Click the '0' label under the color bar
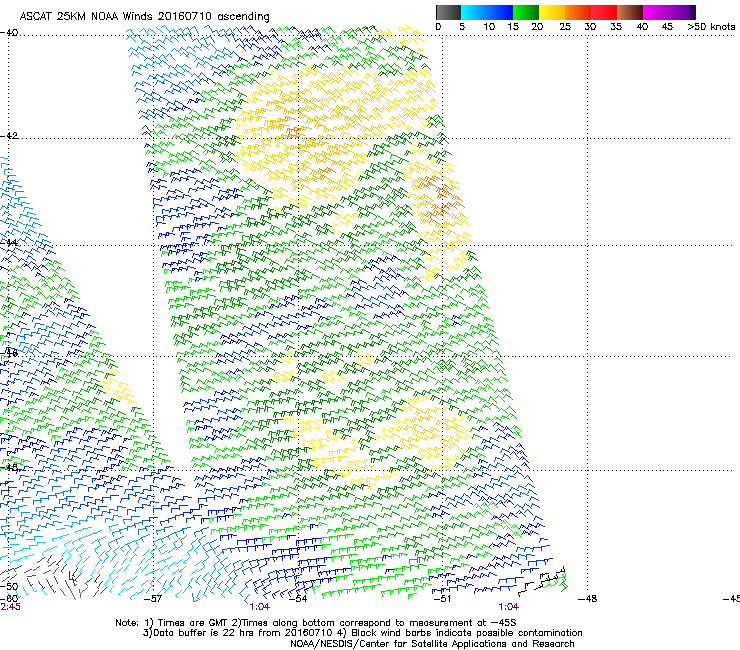This screenshot has width=740, height=650. click(438, 27)
